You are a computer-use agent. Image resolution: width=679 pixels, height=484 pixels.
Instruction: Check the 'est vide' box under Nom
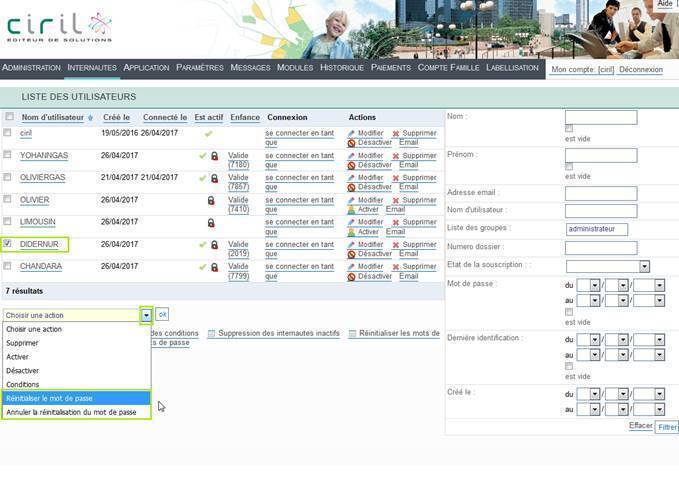(x=569, y=129)
